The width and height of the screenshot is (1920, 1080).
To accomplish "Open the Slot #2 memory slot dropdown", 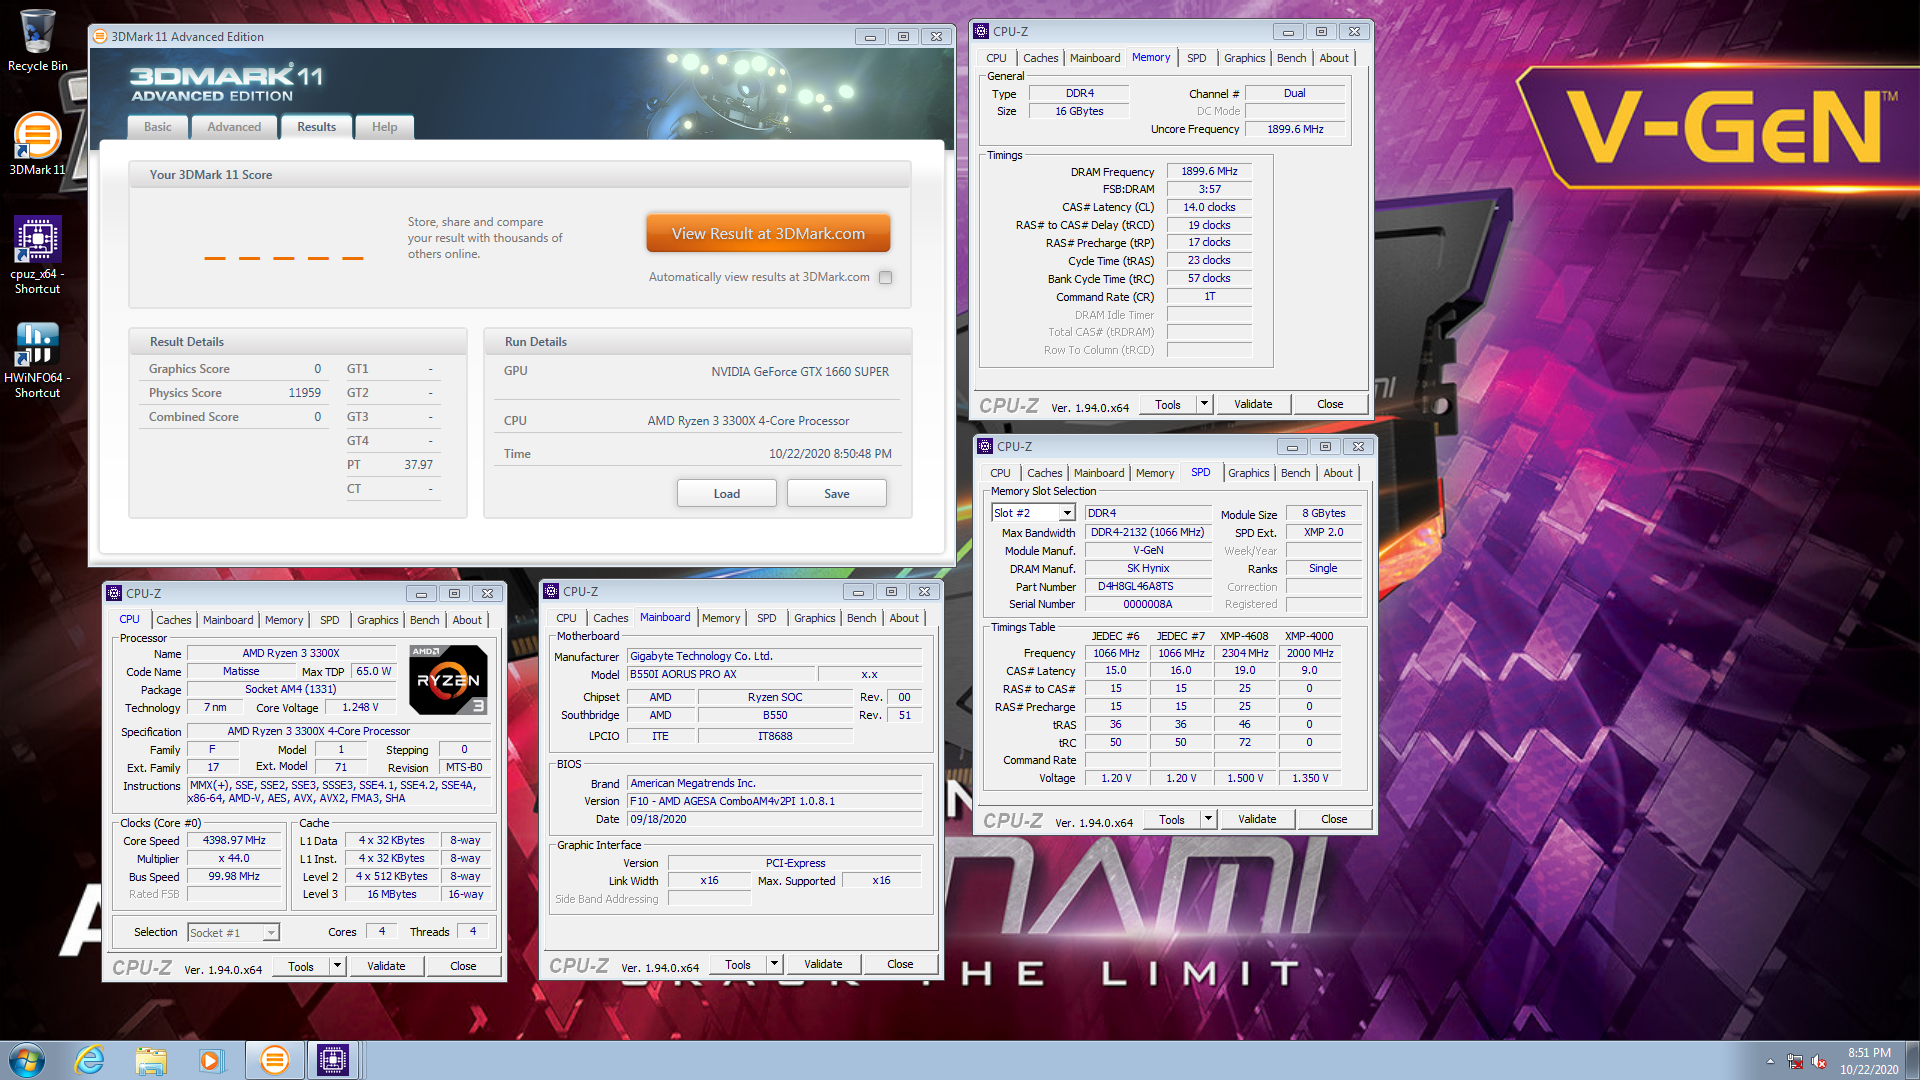I will pos(1067,513).
